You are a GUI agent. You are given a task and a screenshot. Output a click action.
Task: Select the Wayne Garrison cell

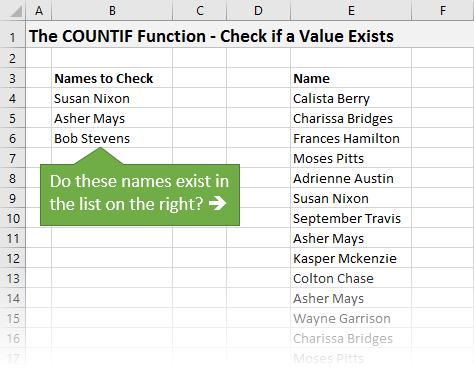[351, 319]
